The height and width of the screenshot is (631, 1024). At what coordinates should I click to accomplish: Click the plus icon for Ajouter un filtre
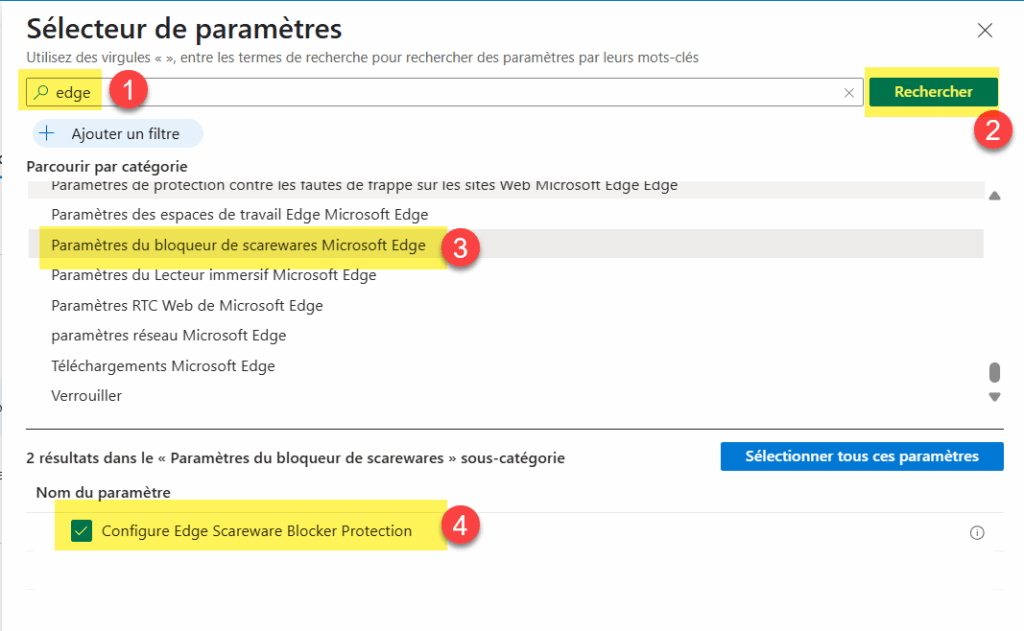tap(46, 133)
